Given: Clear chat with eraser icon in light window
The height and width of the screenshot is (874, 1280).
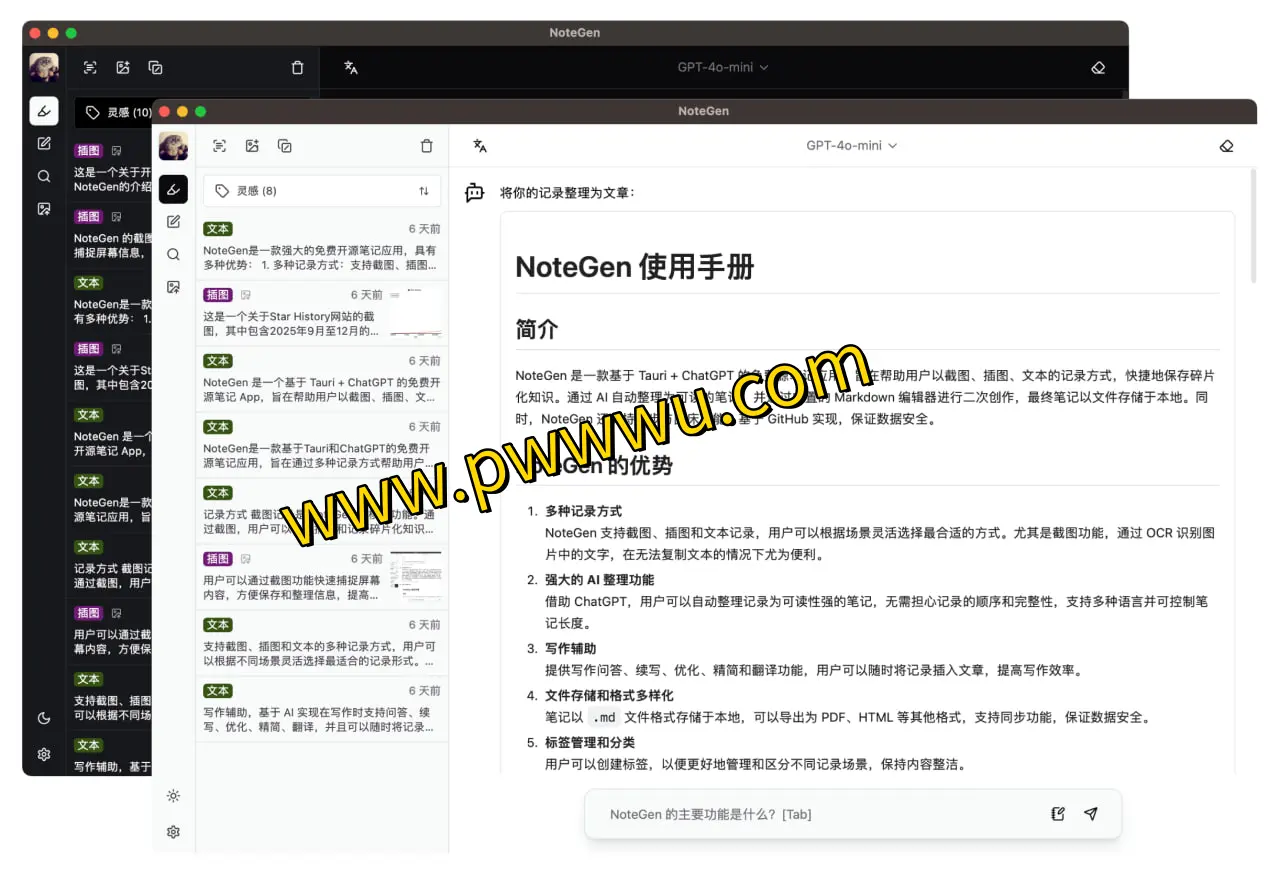Looking at the screenshot, I should click(x=1227, y=146).
